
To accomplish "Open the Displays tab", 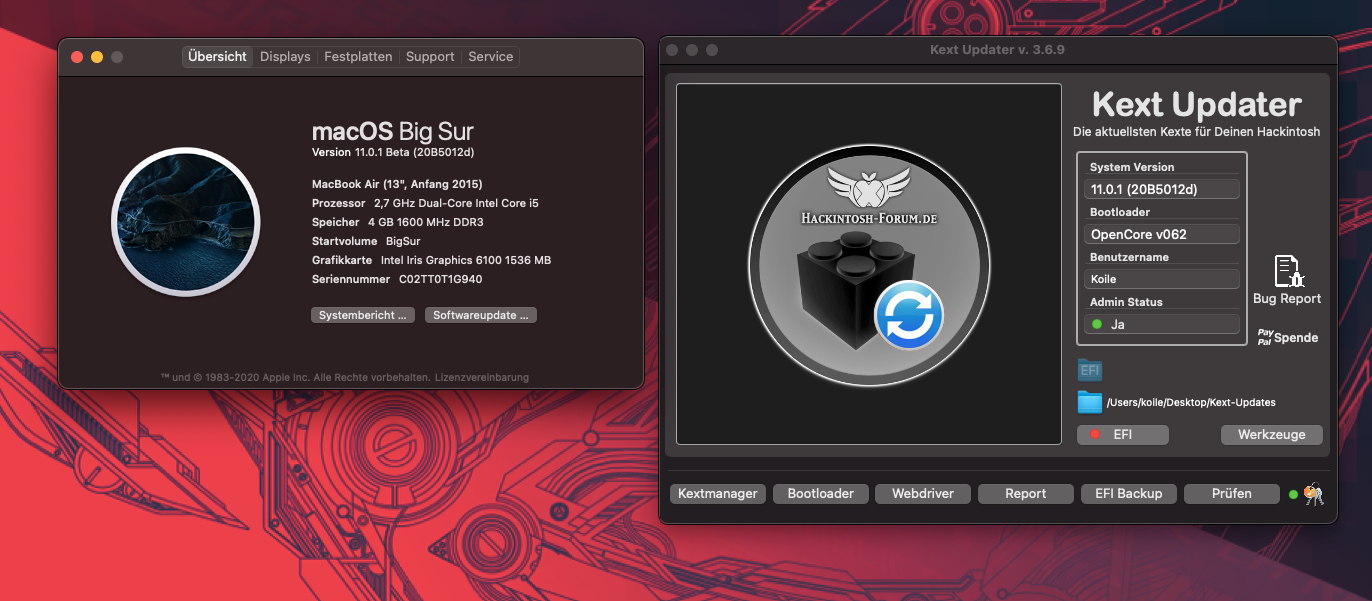I will [285, 57].
